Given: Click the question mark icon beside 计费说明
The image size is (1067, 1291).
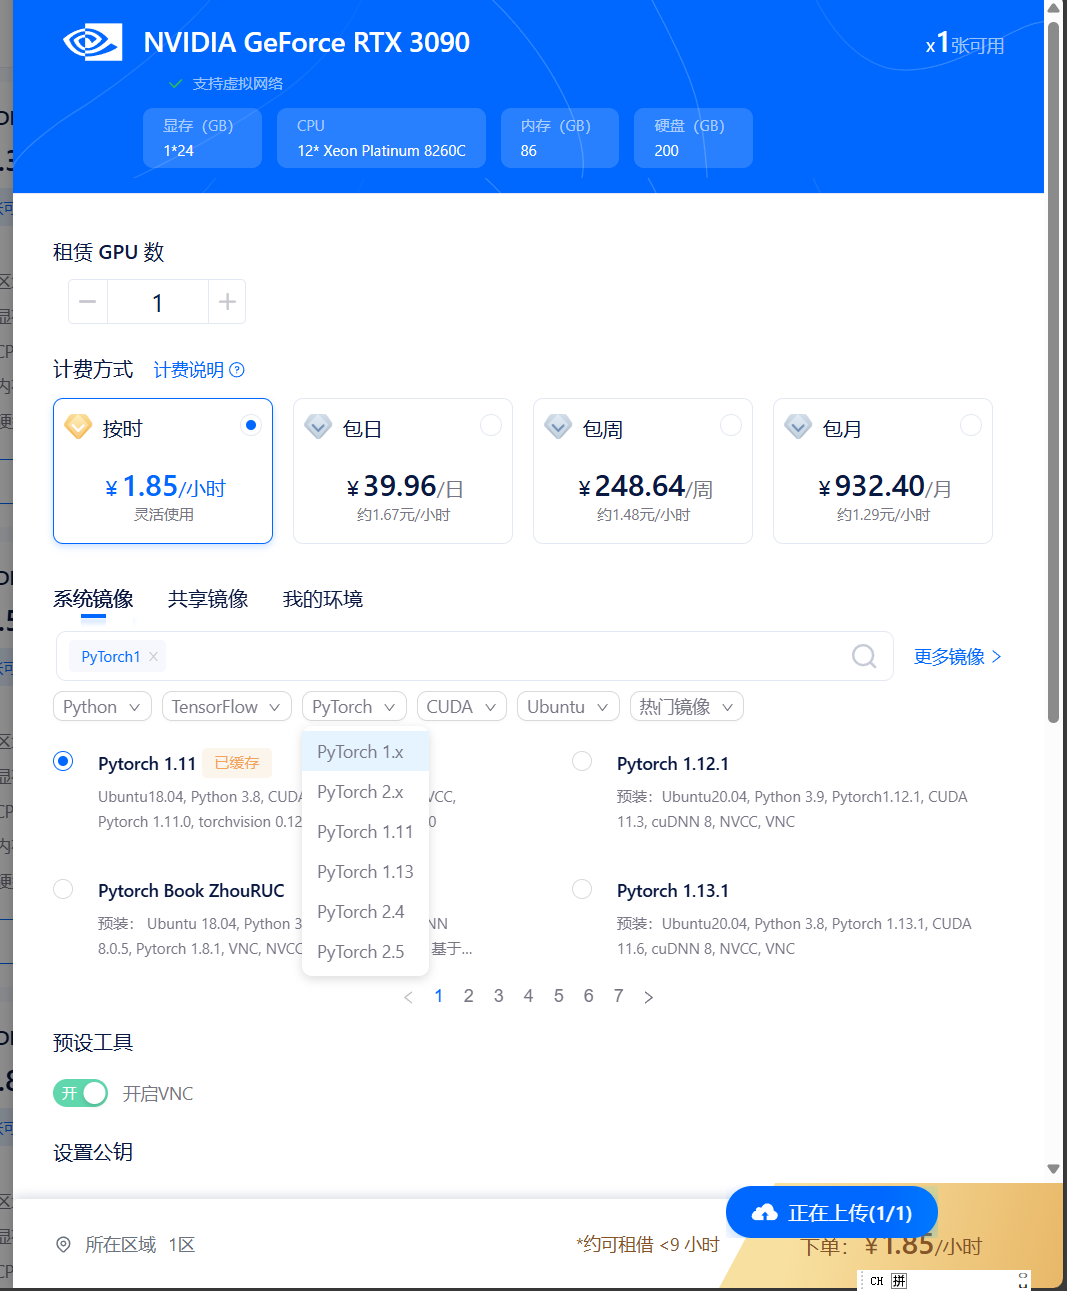Looking at the screenshot, I should [237, 370].
